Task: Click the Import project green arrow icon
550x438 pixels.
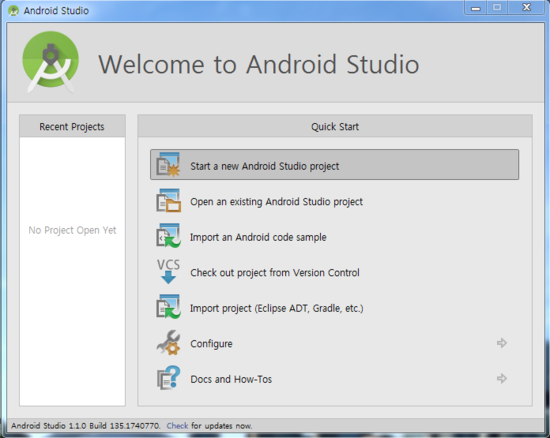Action: 168,307
